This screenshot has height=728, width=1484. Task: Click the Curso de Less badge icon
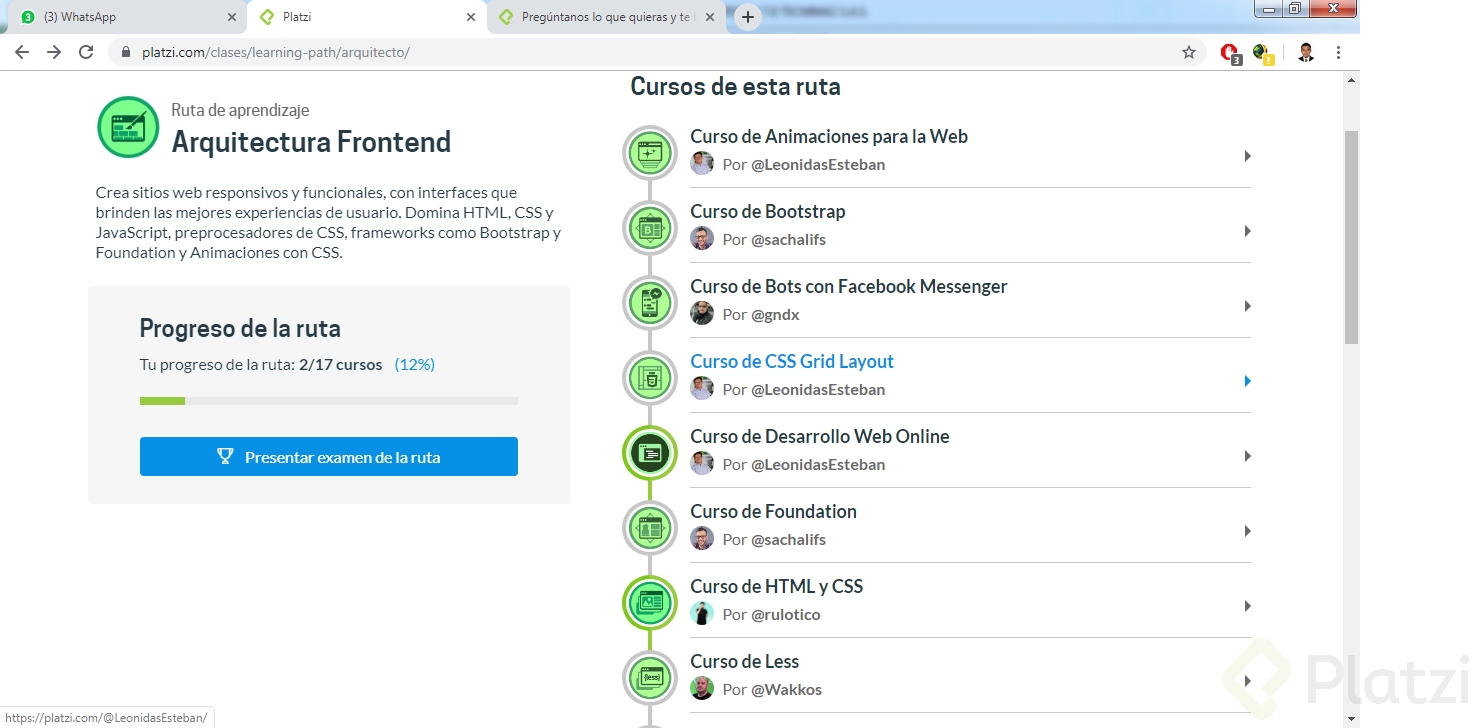click(650, 679)
